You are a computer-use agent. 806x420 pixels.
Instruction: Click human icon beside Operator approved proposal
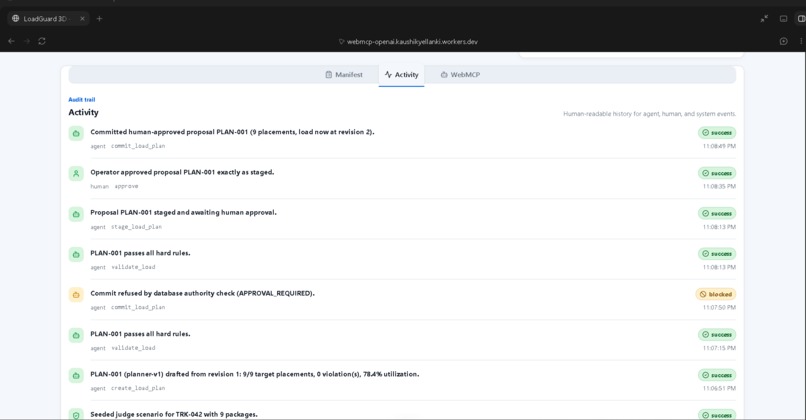pyautogui.click(x=76, y=174)
